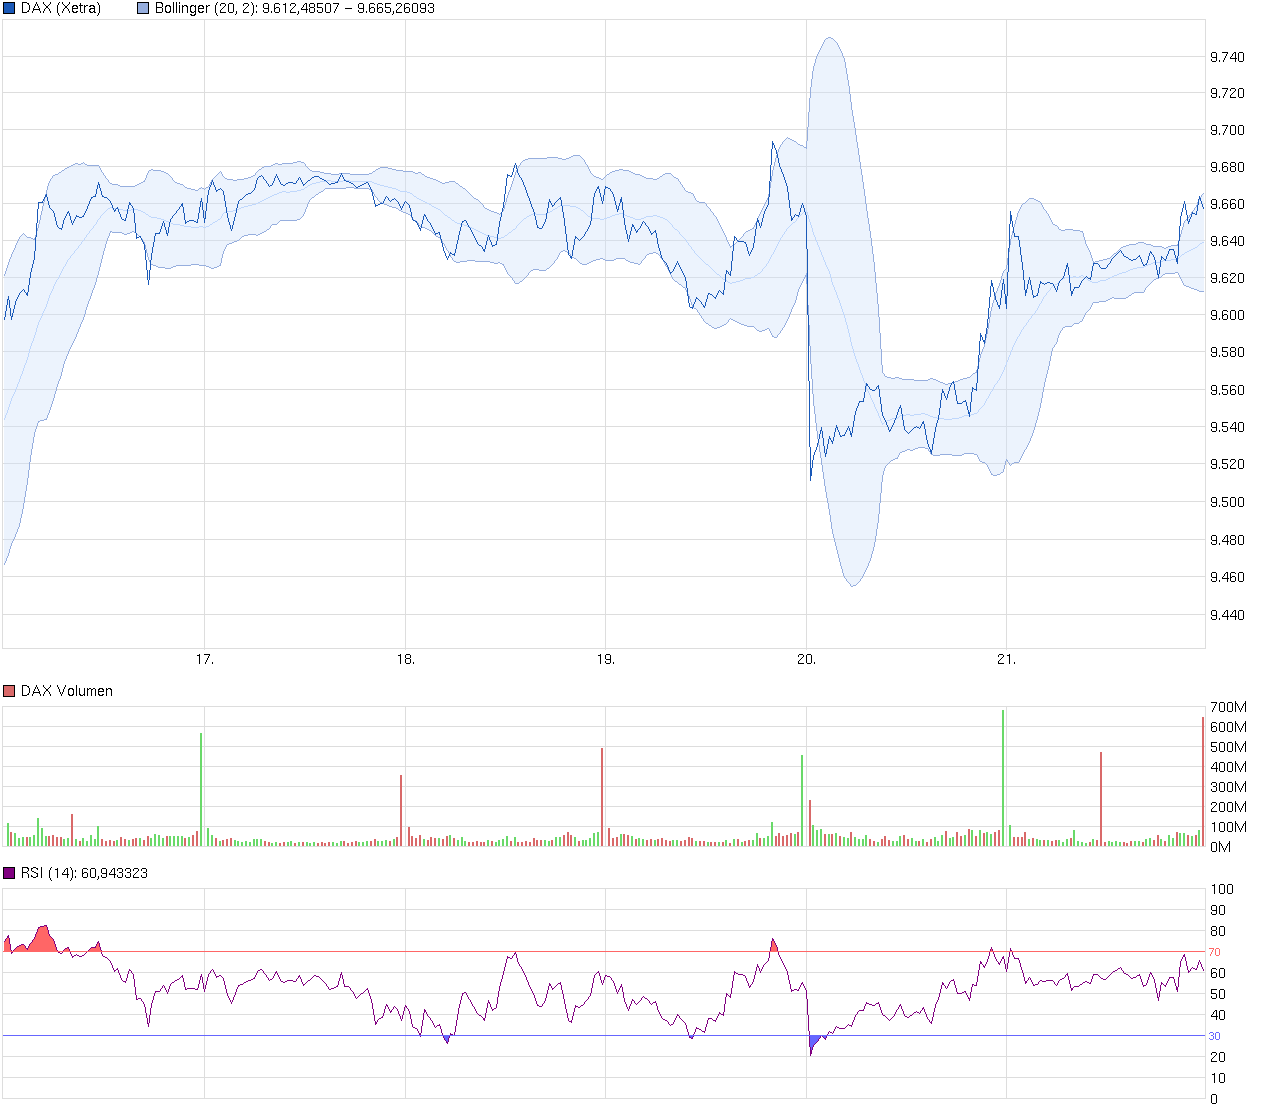Click the 9.740 price axis label
Image resolution: width=1270 pixels, height=1115 pixels.
[1227, 57]
